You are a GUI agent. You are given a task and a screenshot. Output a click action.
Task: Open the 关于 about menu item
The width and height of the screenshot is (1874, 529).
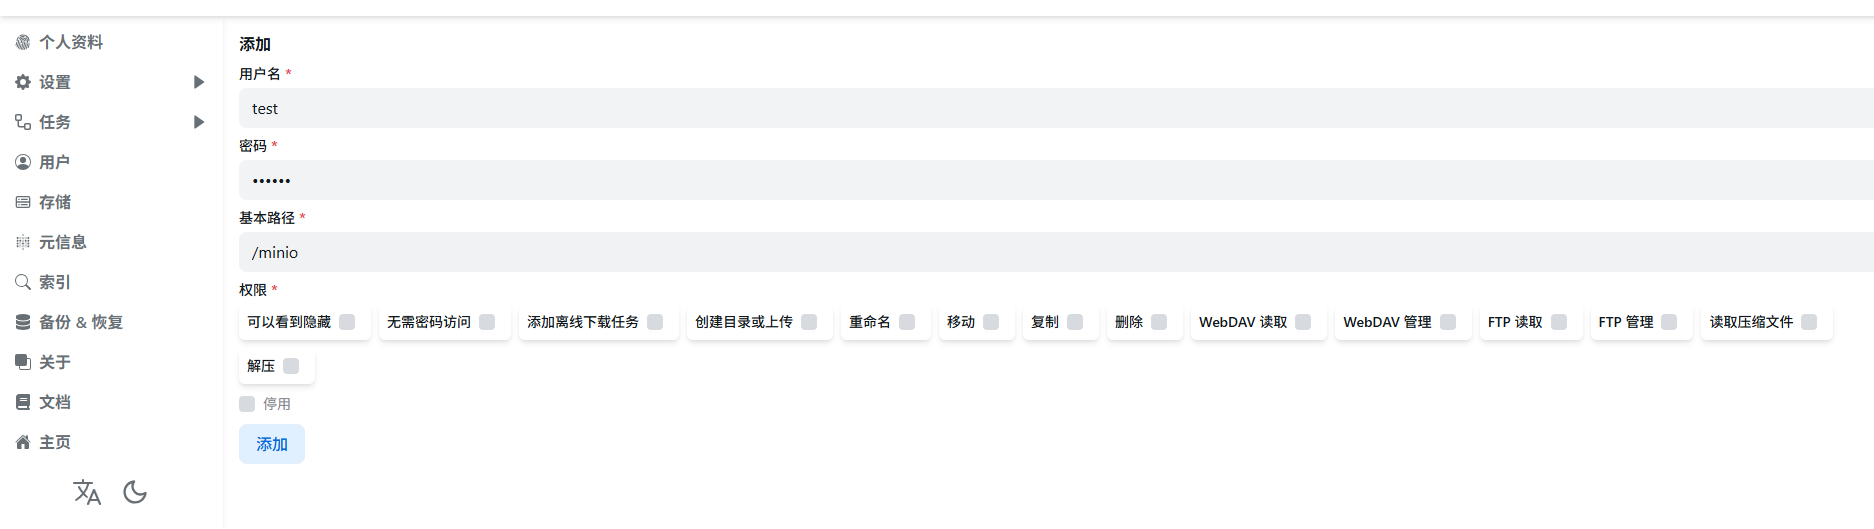pyautogui.click(x=55, y=362)
